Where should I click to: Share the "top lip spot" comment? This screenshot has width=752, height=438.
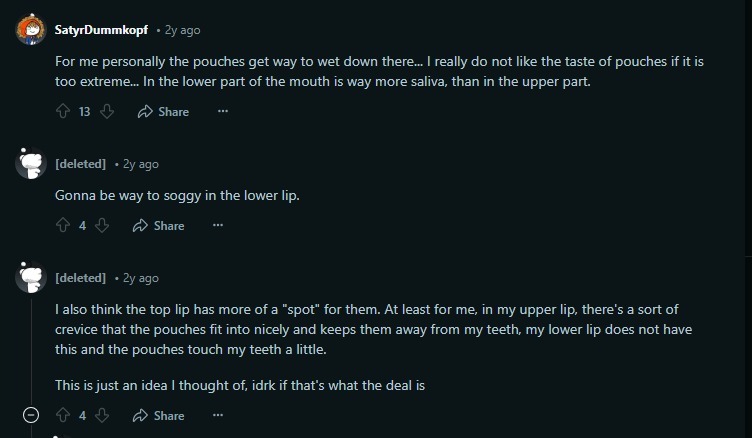[158, 415]
